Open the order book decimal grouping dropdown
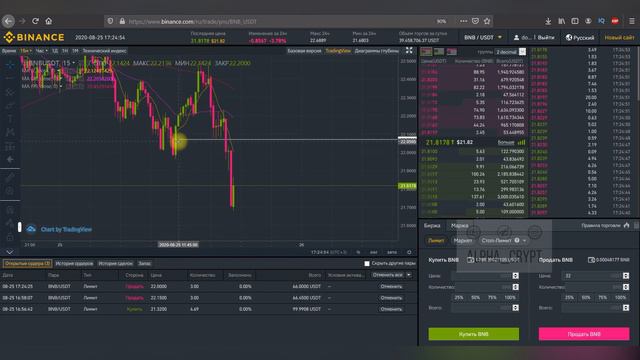The image size is (640, 360). [510, 52]
